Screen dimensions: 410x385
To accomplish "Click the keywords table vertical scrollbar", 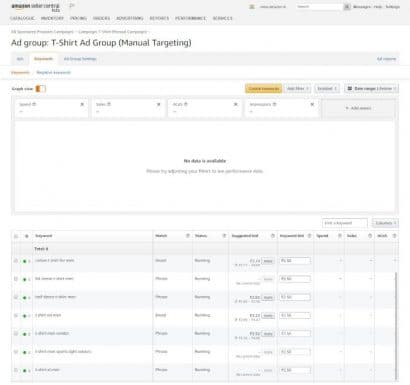I will coord(396,325).
